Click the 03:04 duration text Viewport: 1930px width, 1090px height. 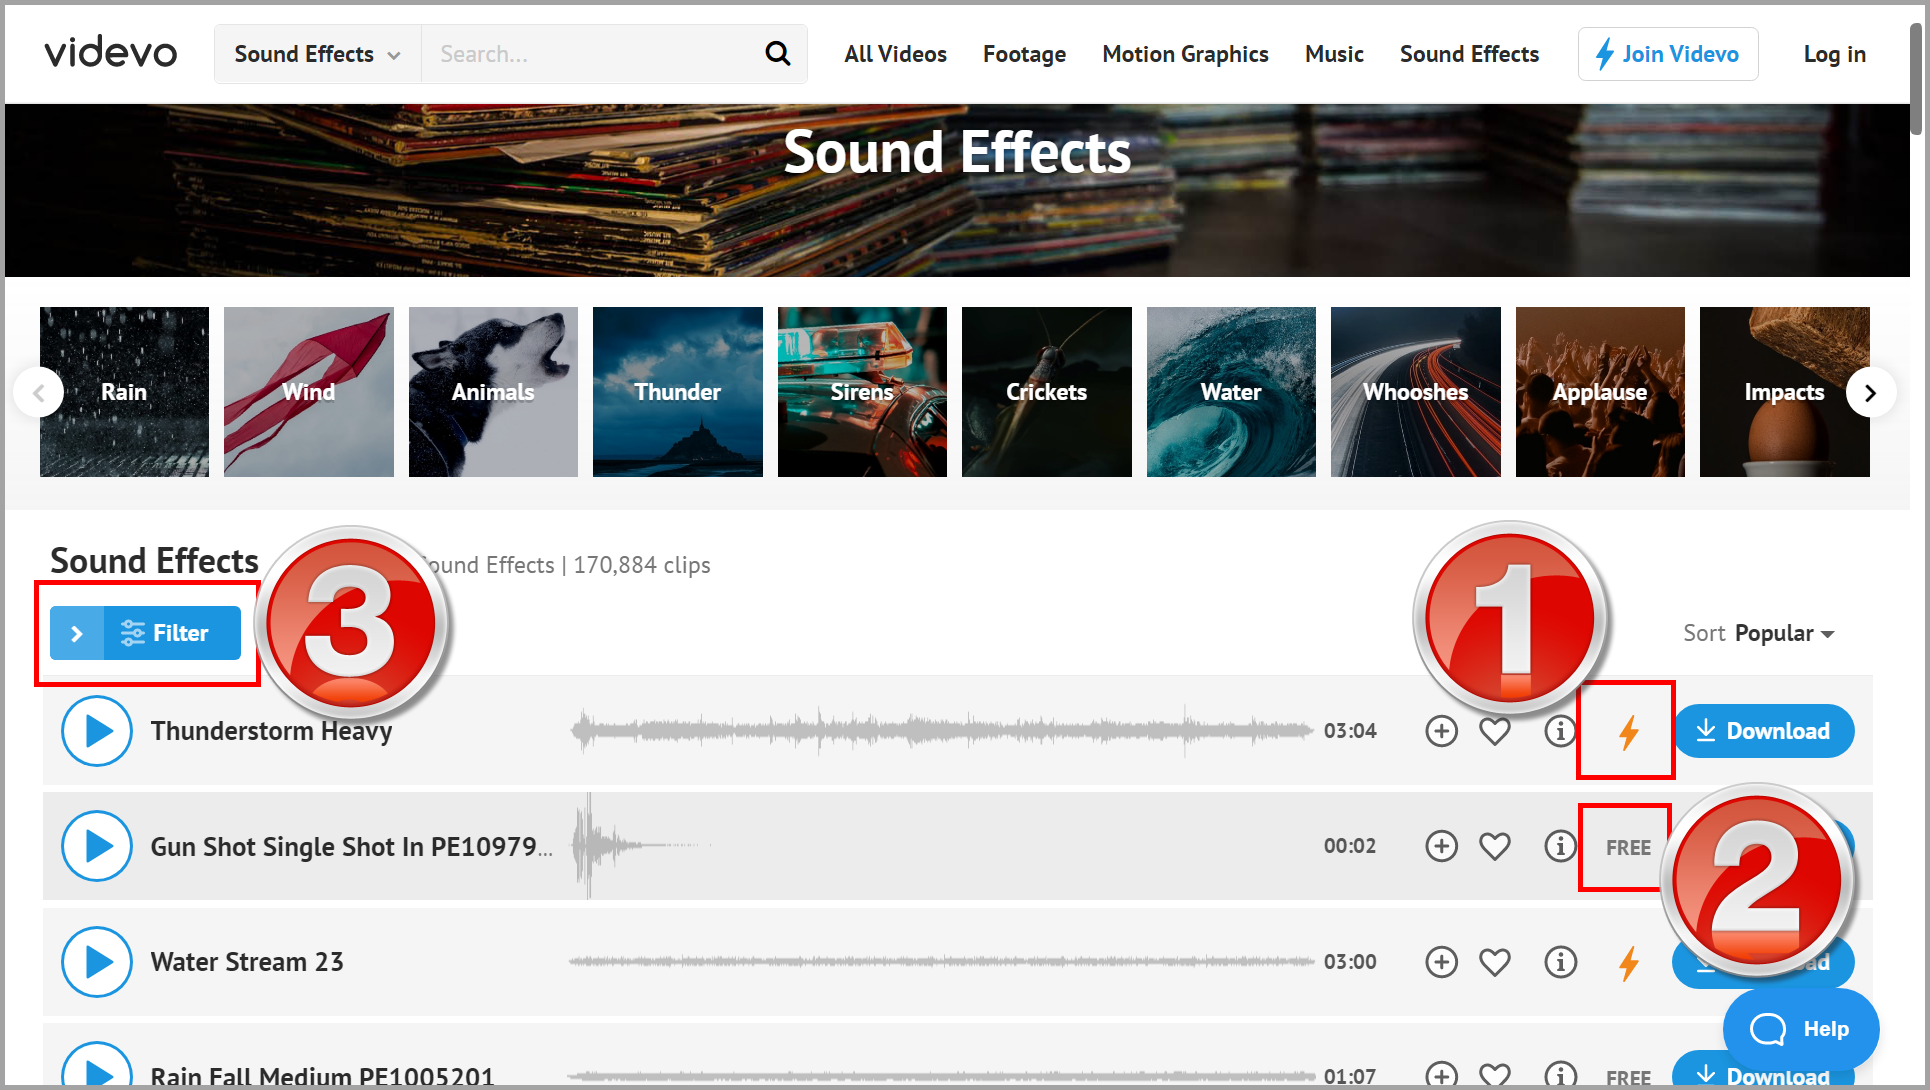[1350, 731]
